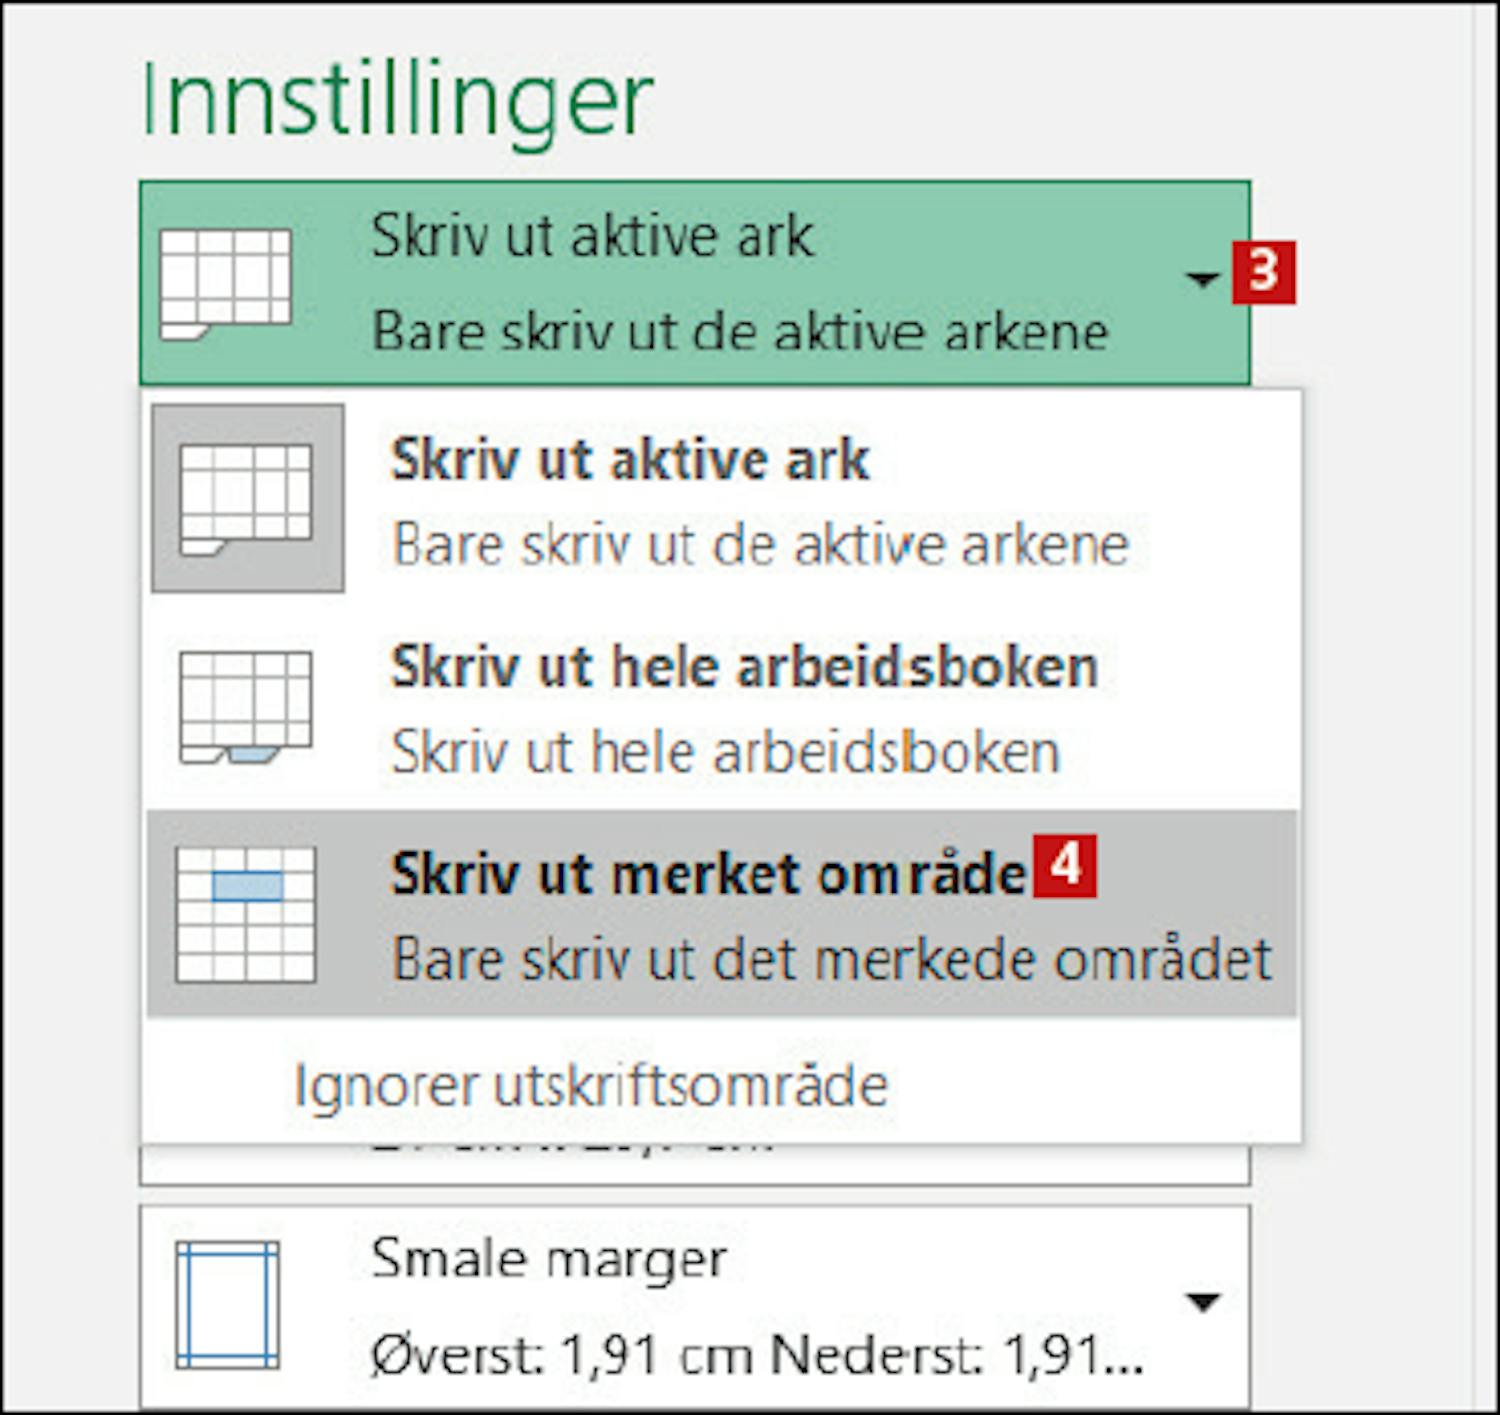Open the "Smale marger" dropdown arrow

1202,1302
